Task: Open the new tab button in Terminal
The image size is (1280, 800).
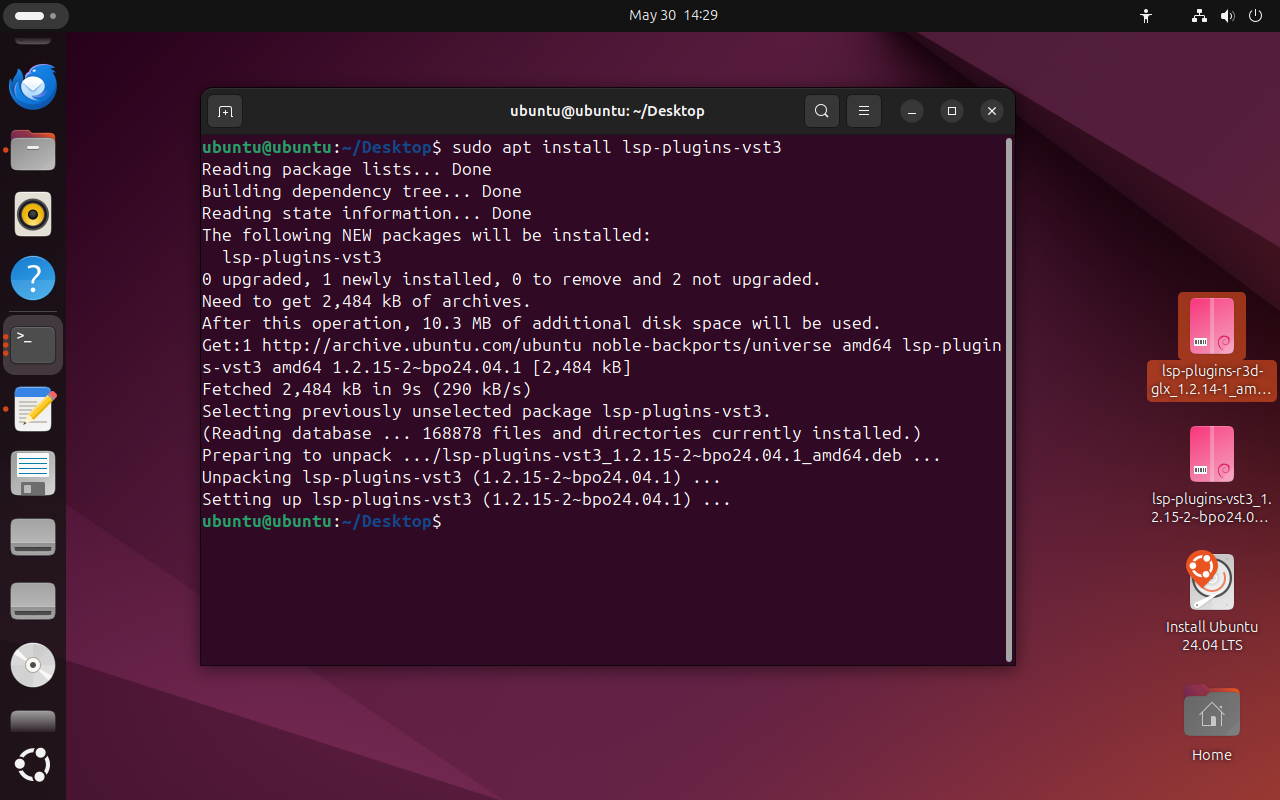Action: click(225, 111)
